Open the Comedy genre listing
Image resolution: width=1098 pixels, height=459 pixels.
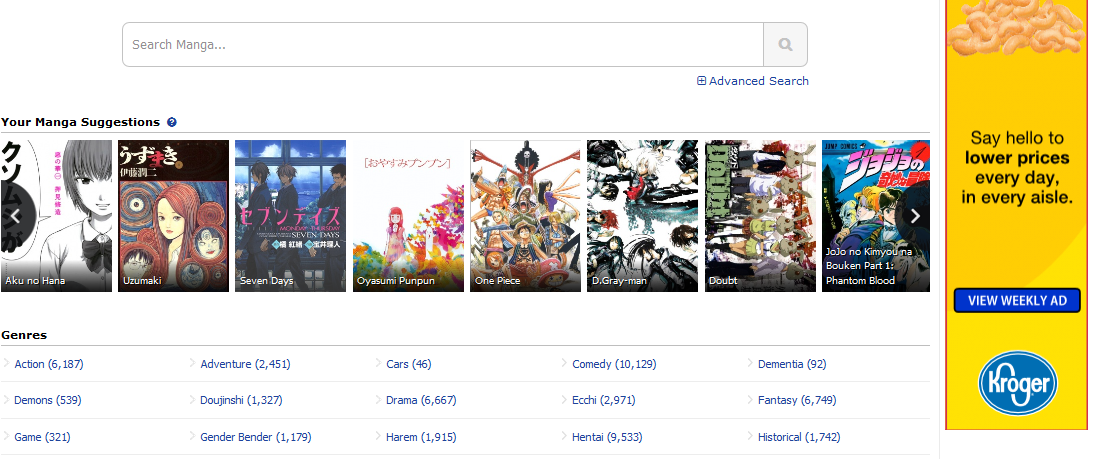pyautogui.click(x=613, y=364)
